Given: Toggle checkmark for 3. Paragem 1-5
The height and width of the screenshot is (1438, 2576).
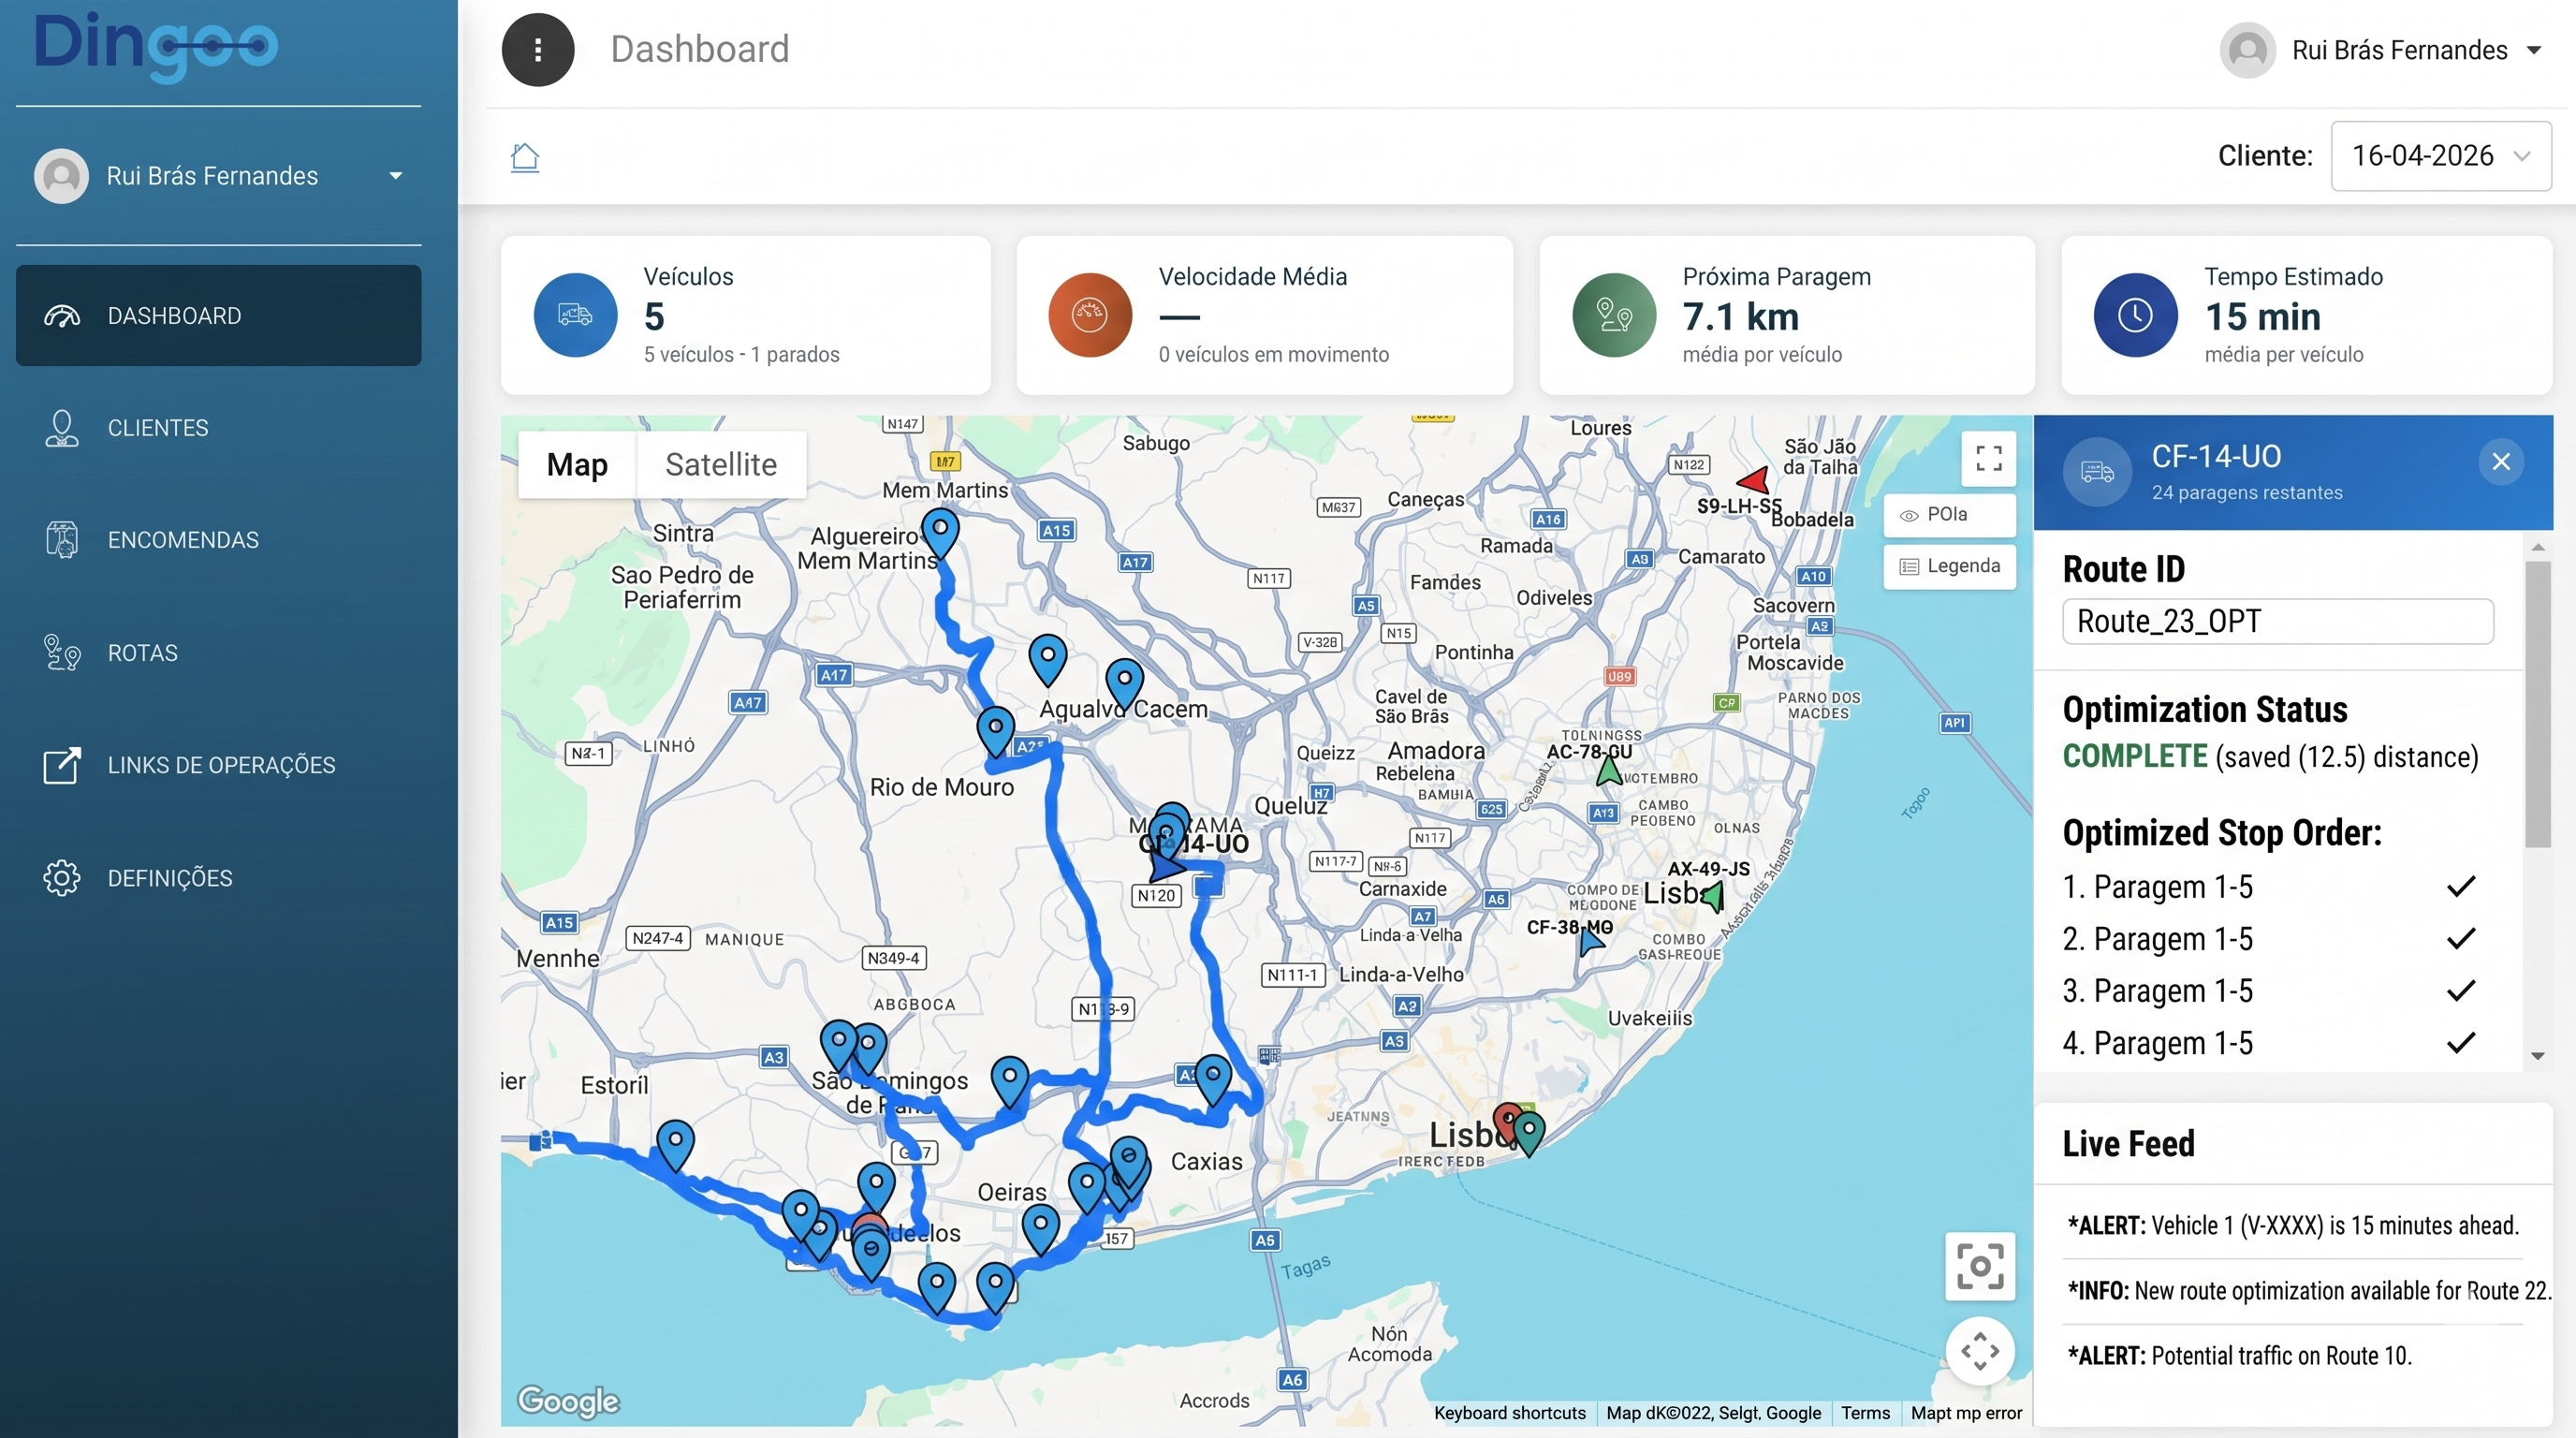Looking at the screenshot, I should 2461,990.
